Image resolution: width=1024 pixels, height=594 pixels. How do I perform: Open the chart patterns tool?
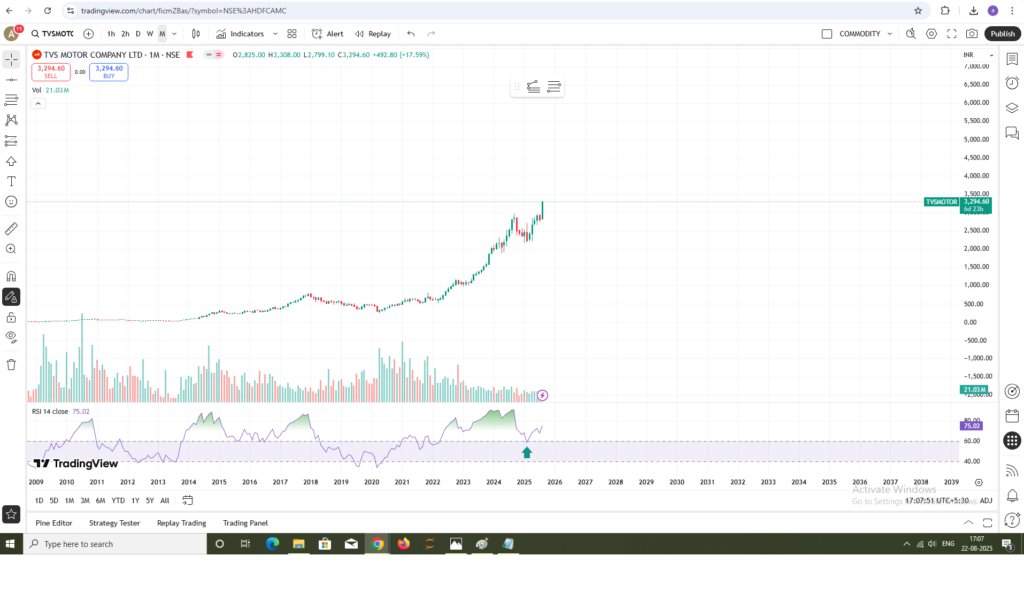[11, 120]
